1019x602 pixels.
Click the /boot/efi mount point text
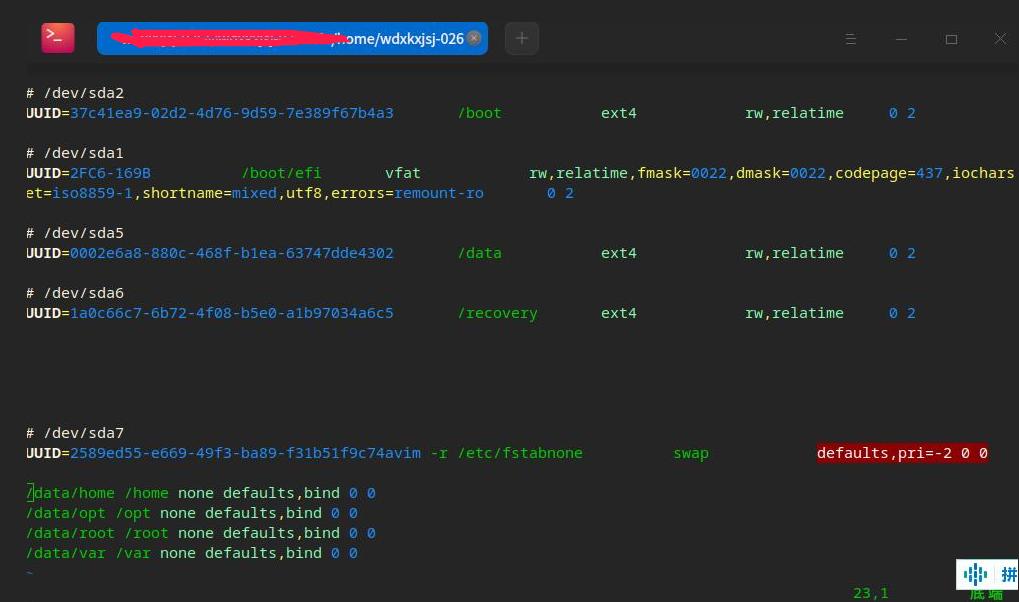[x=281, y=173]
